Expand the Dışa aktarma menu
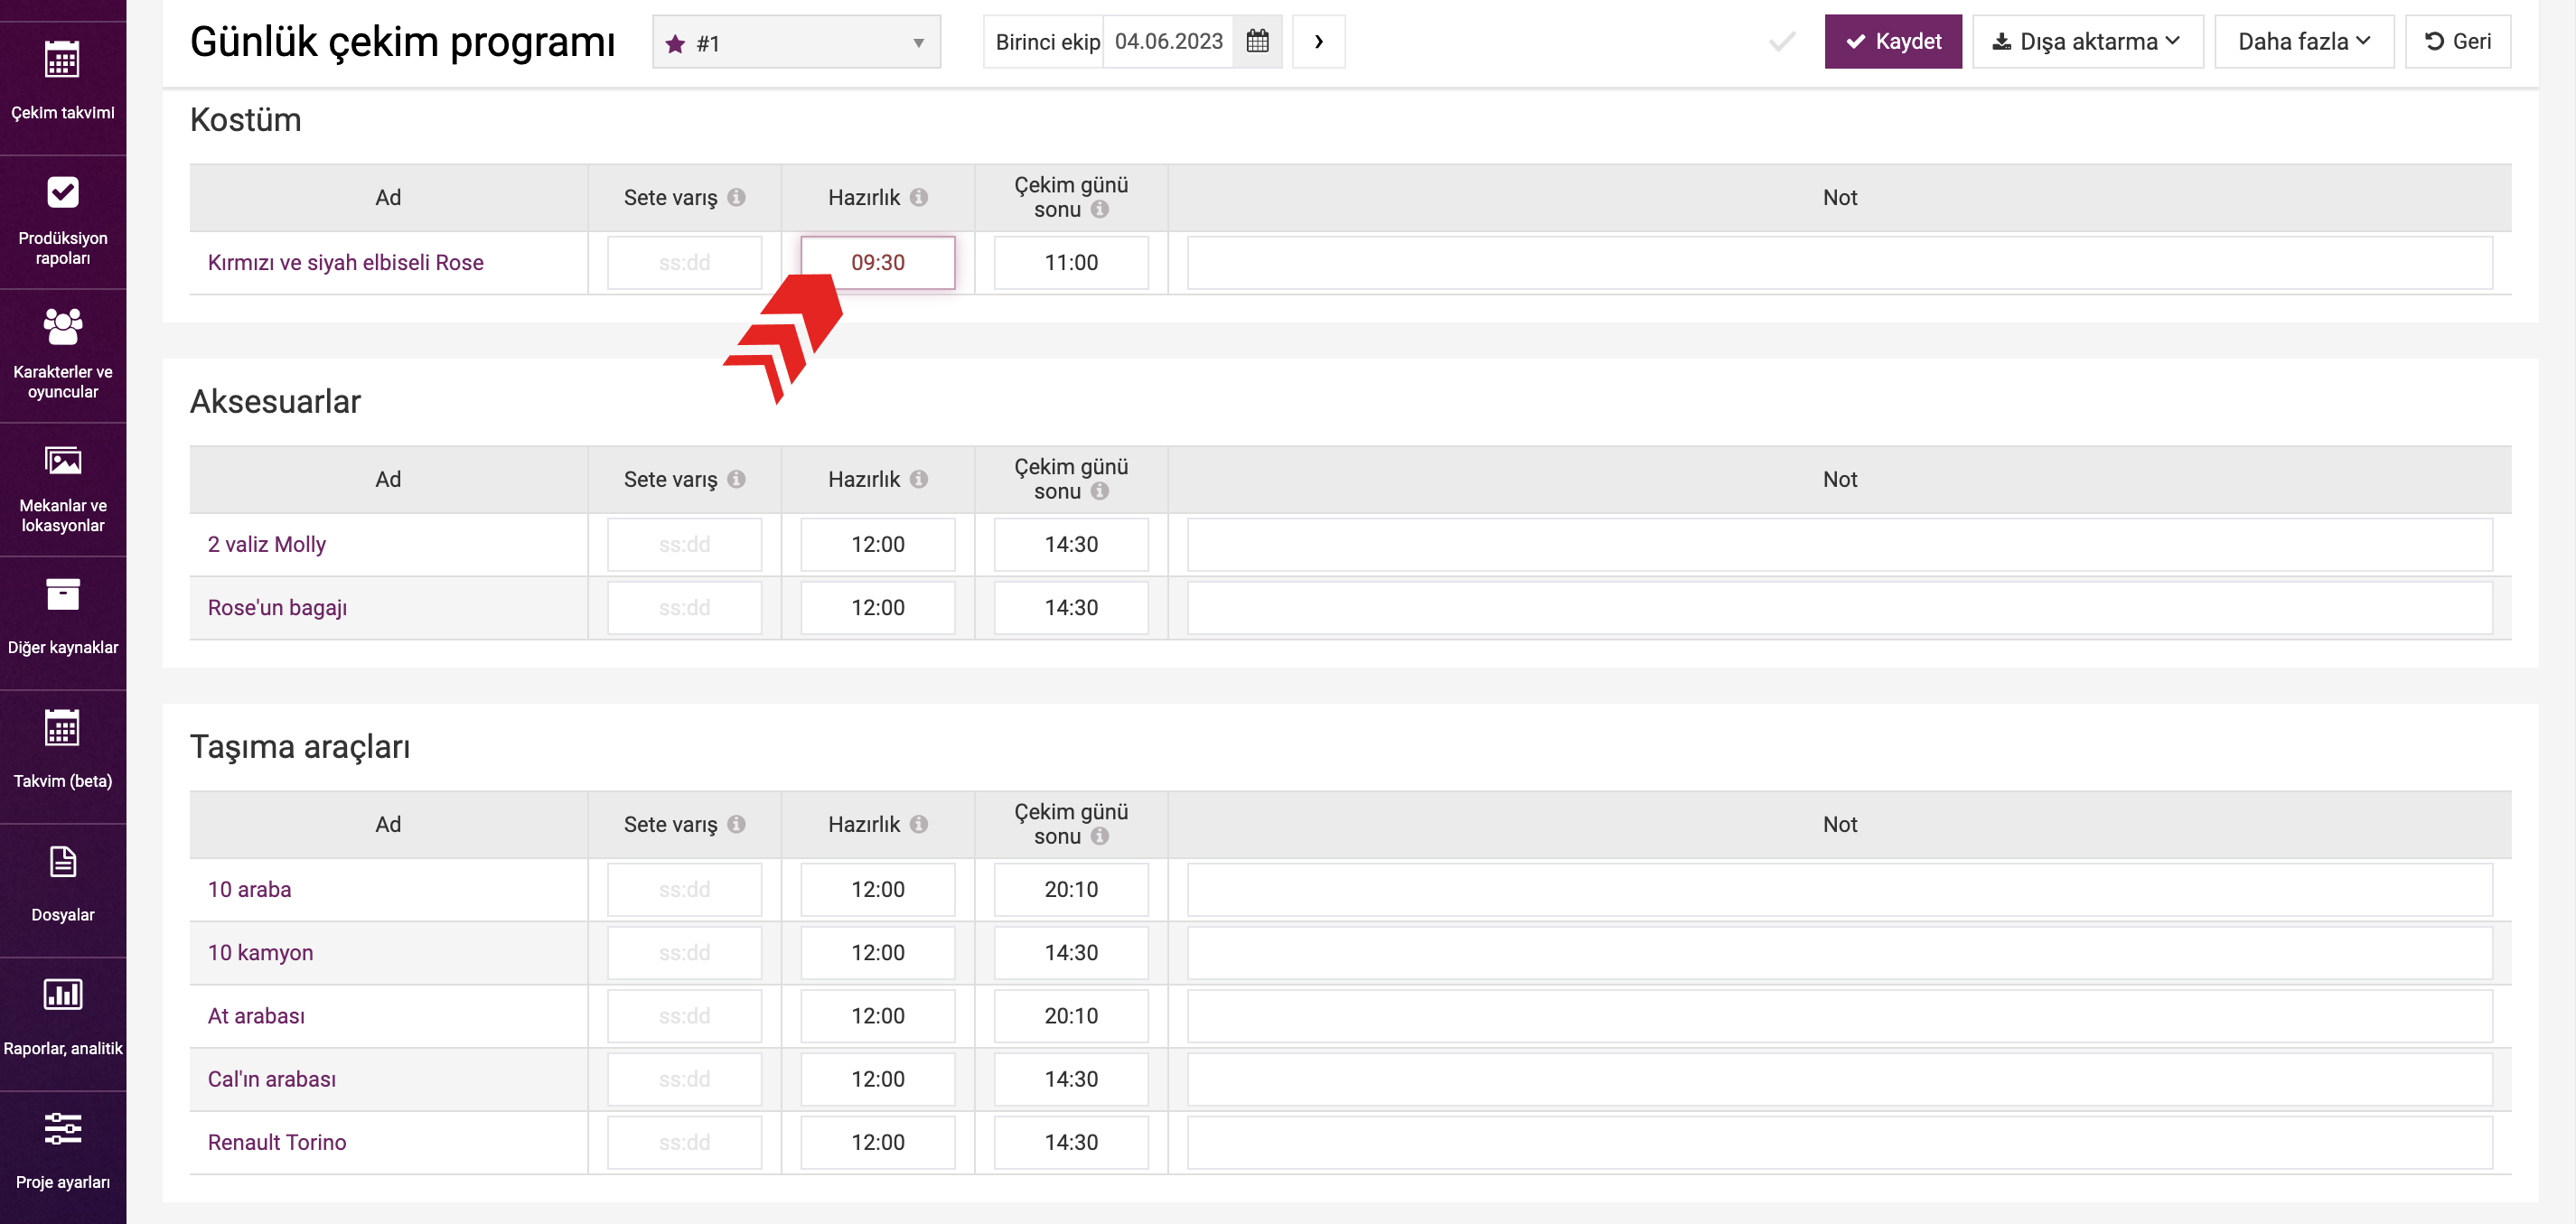This screenshot has width=2576, height=1224. pyautogui.click(x=2087, y=42)
